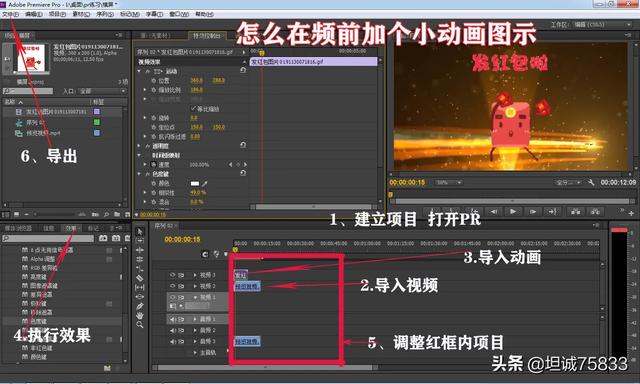The width and height of the screenshot is (640, 384).
Task: Open the Edit (编辑) menu
Action: (x=34, y=14)
